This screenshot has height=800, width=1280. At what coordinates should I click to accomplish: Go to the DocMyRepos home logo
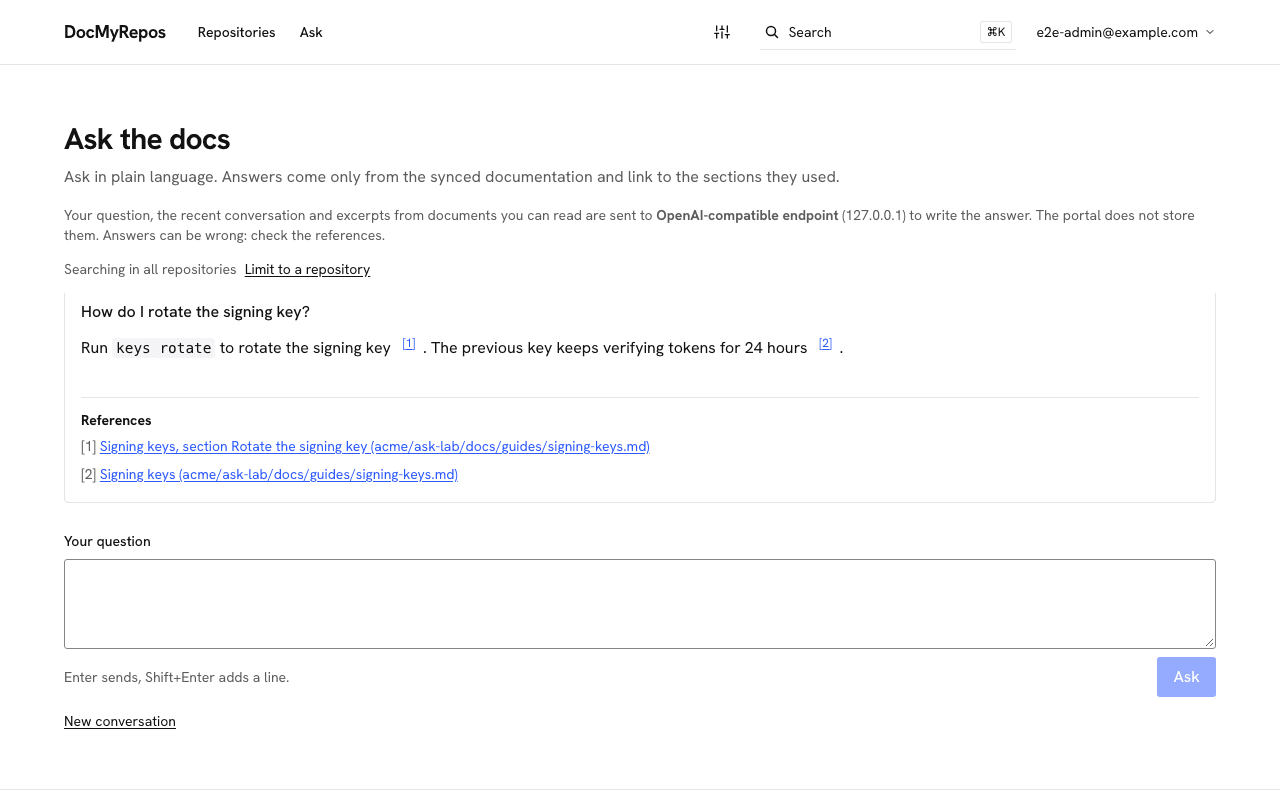click(x=115, y=32)
